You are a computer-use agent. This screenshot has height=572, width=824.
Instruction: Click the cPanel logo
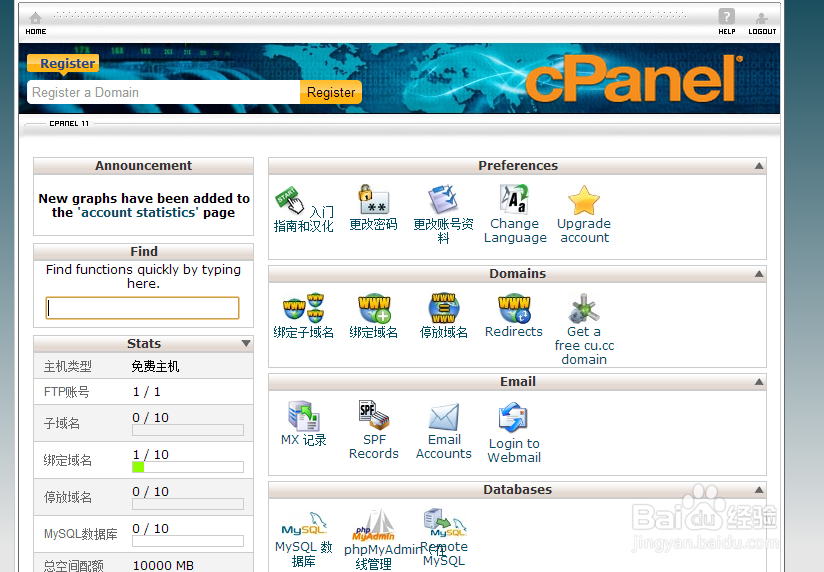coord(633,78)
